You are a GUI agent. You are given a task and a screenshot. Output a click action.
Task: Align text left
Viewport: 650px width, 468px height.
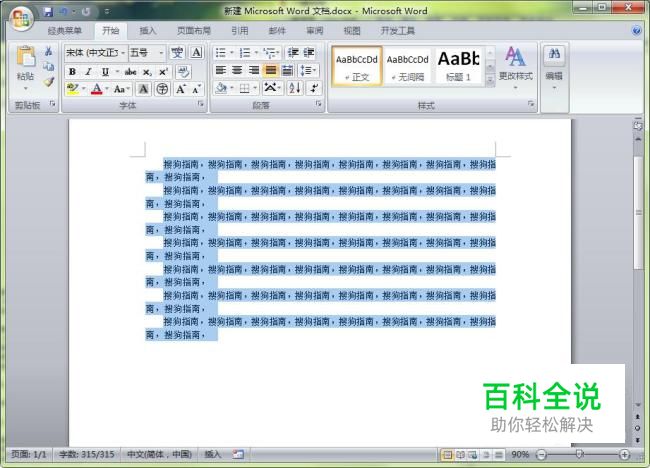click(221, 70)
